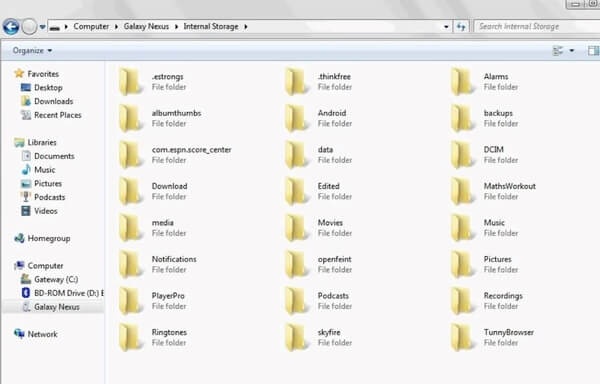This screenshot has height=384, width=600.
Task: Open address bar history dropdown
Action: [446, 27]
